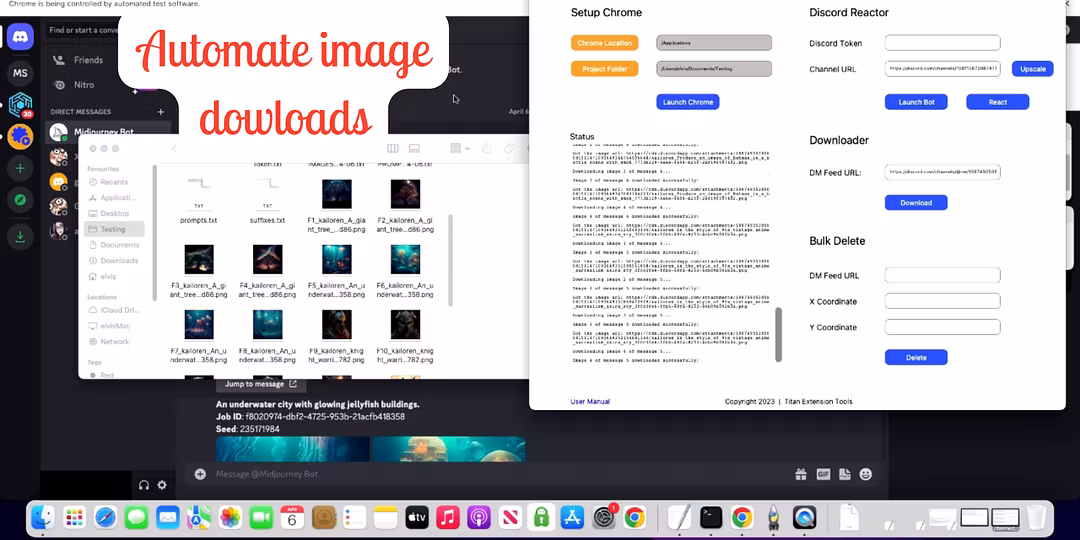1080x540 pixels.
Task: Open the User Manual link
Action: click(590, 402)
